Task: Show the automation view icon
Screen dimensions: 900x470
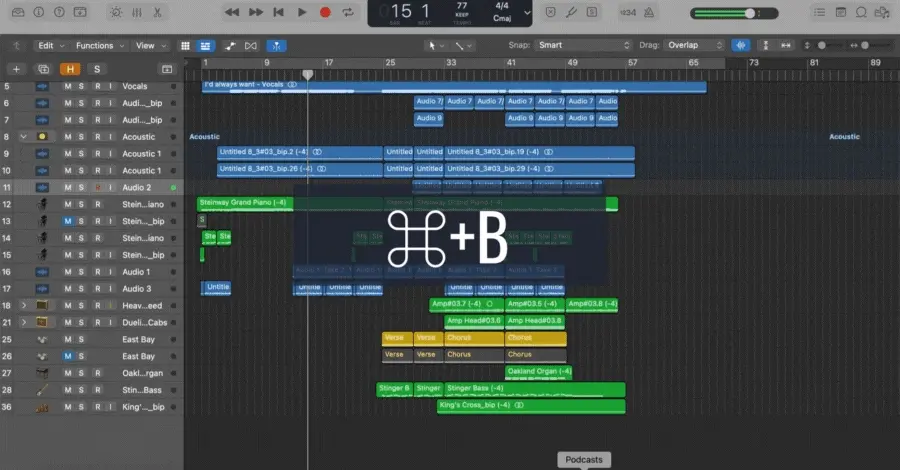Action: click(x=230, y=45)
